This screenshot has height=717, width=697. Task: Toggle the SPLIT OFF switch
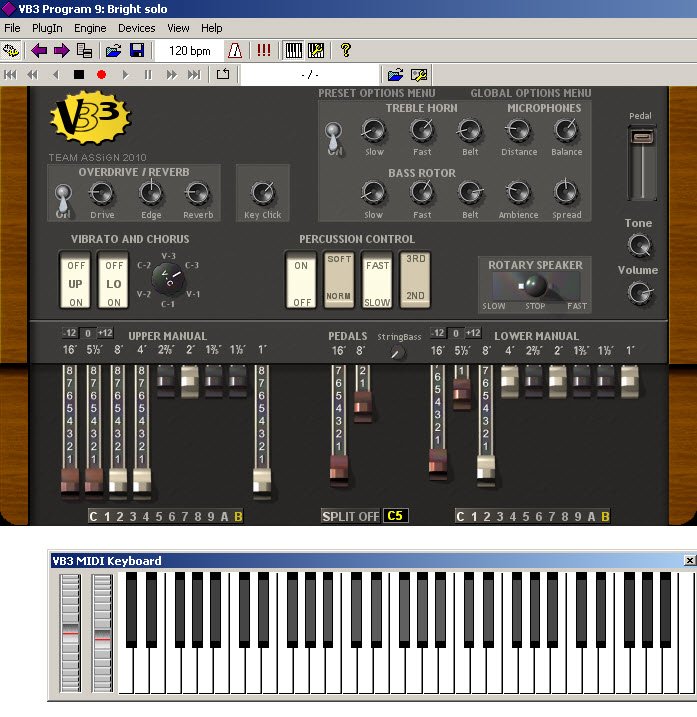pos(351,516)
